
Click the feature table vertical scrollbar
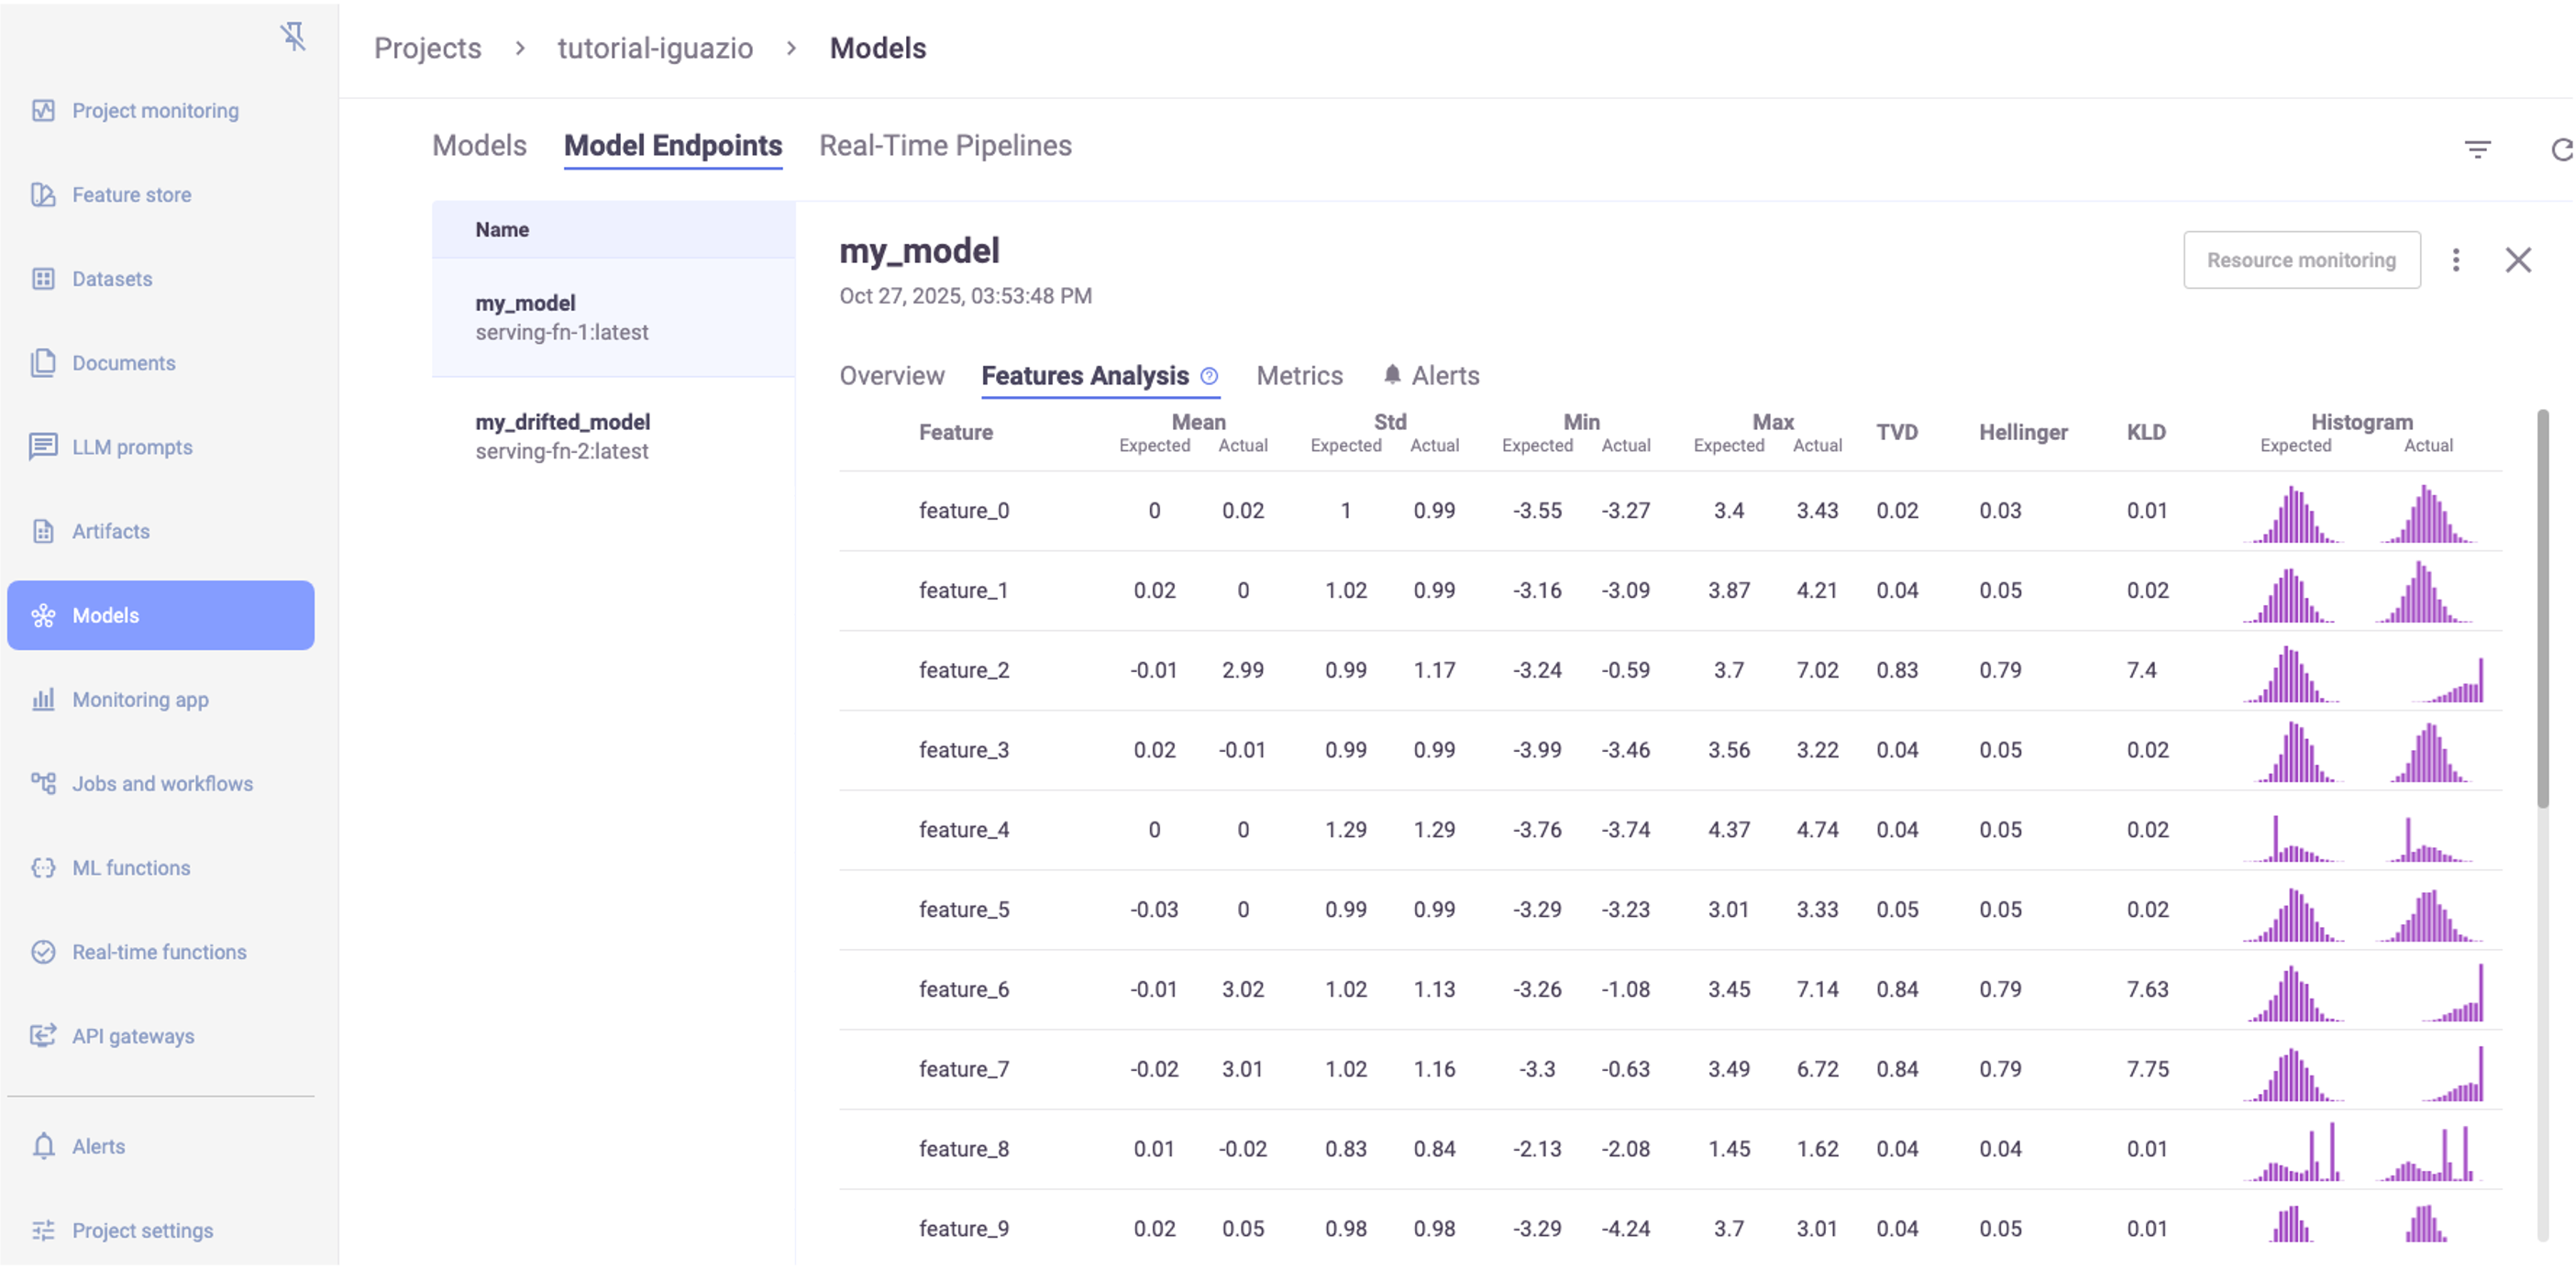click(x=2542, y=608)
